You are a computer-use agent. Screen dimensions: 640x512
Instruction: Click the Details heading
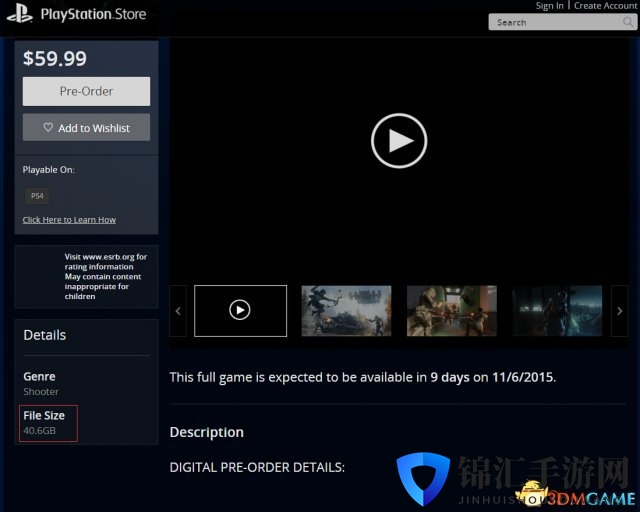[x=45, y=335]
